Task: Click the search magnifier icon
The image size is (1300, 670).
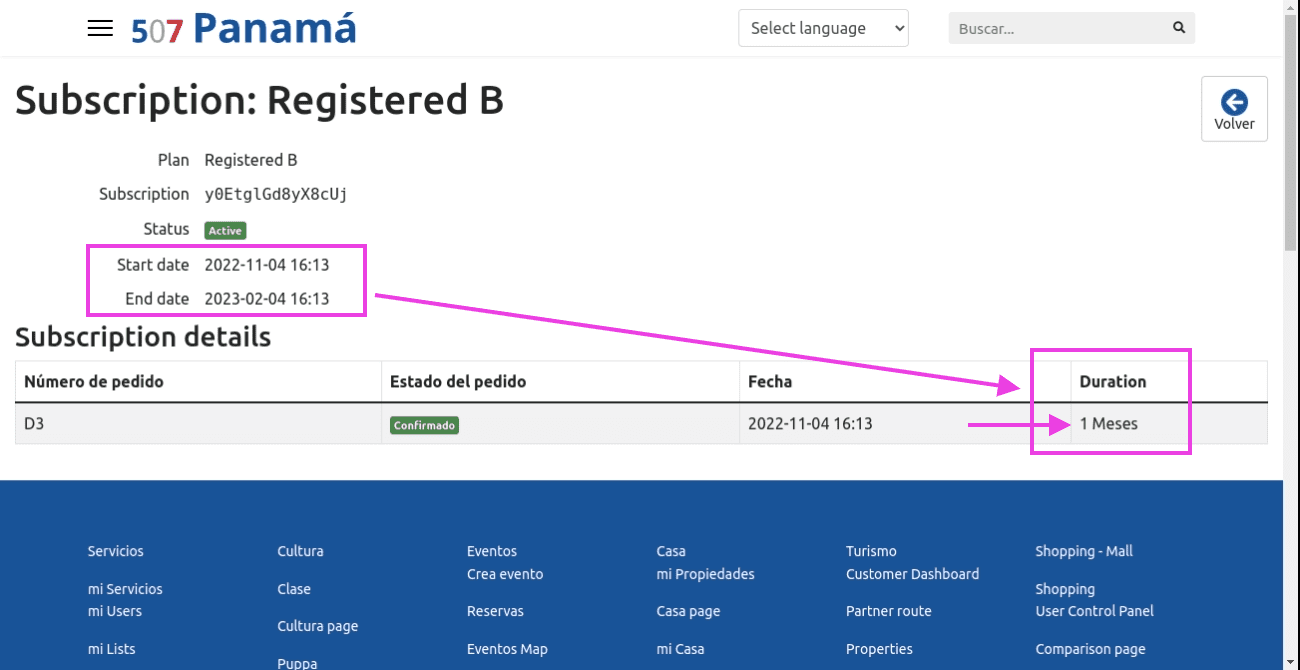Action: tap(1179, 28)
